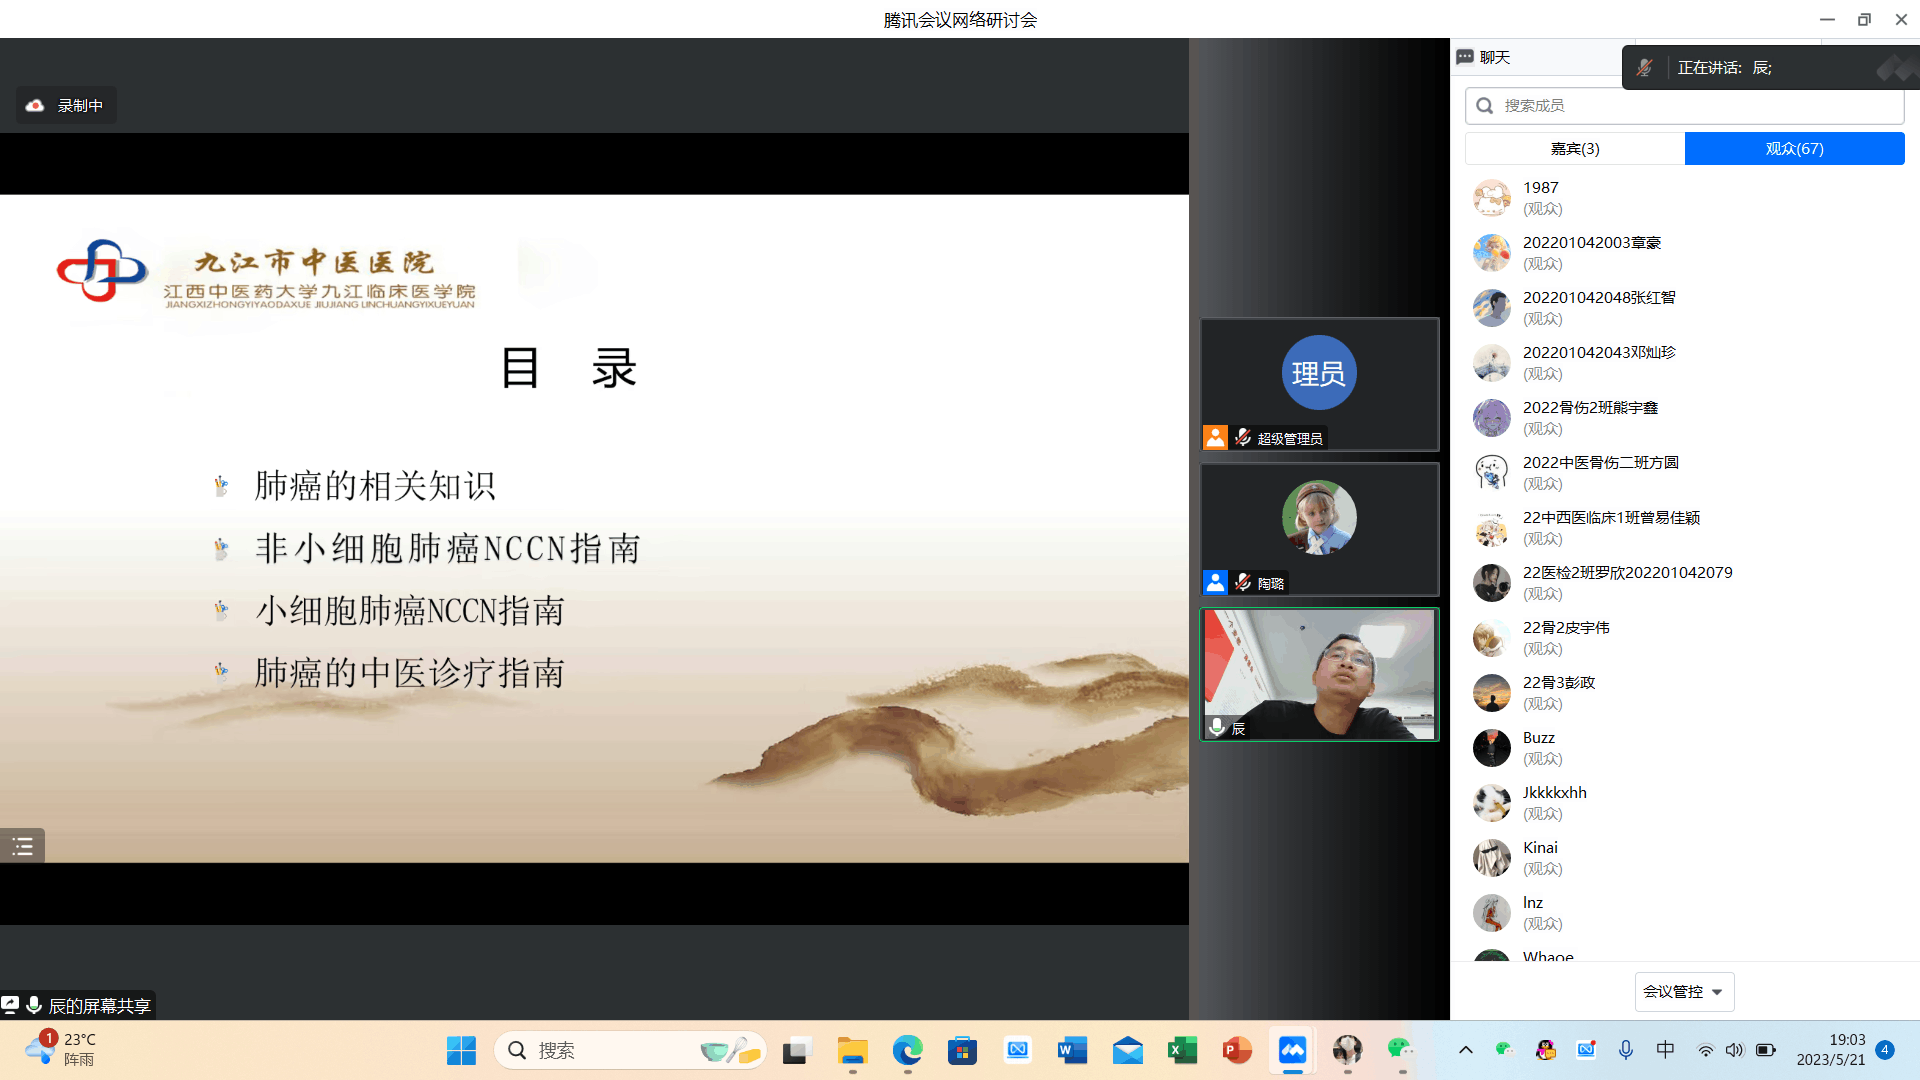Open PowerPoint from the taskbar
This screenshot has height=1080, width=1920.
[1237, 1050]
